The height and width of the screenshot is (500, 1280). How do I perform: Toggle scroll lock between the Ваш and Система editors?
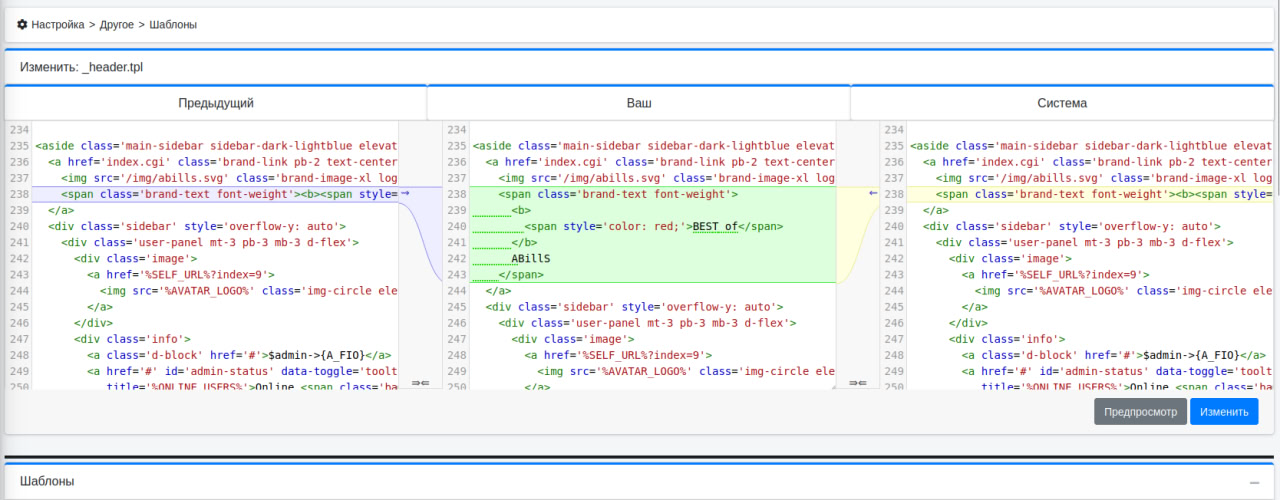pyautogui.click(x=857, y=382)
